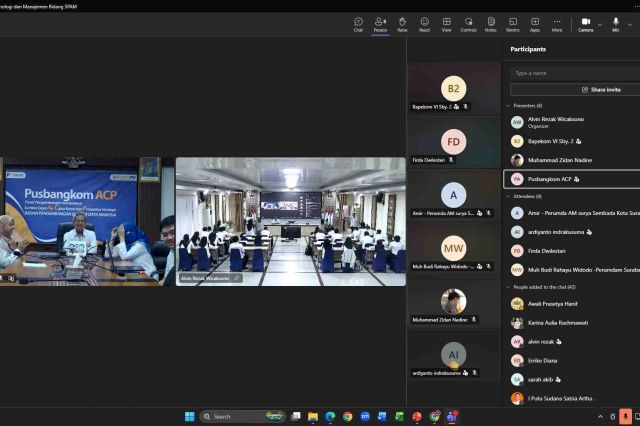This screenshot has height=426, width=640.
Task: Close the People participants panel
Action: point(380,24)
